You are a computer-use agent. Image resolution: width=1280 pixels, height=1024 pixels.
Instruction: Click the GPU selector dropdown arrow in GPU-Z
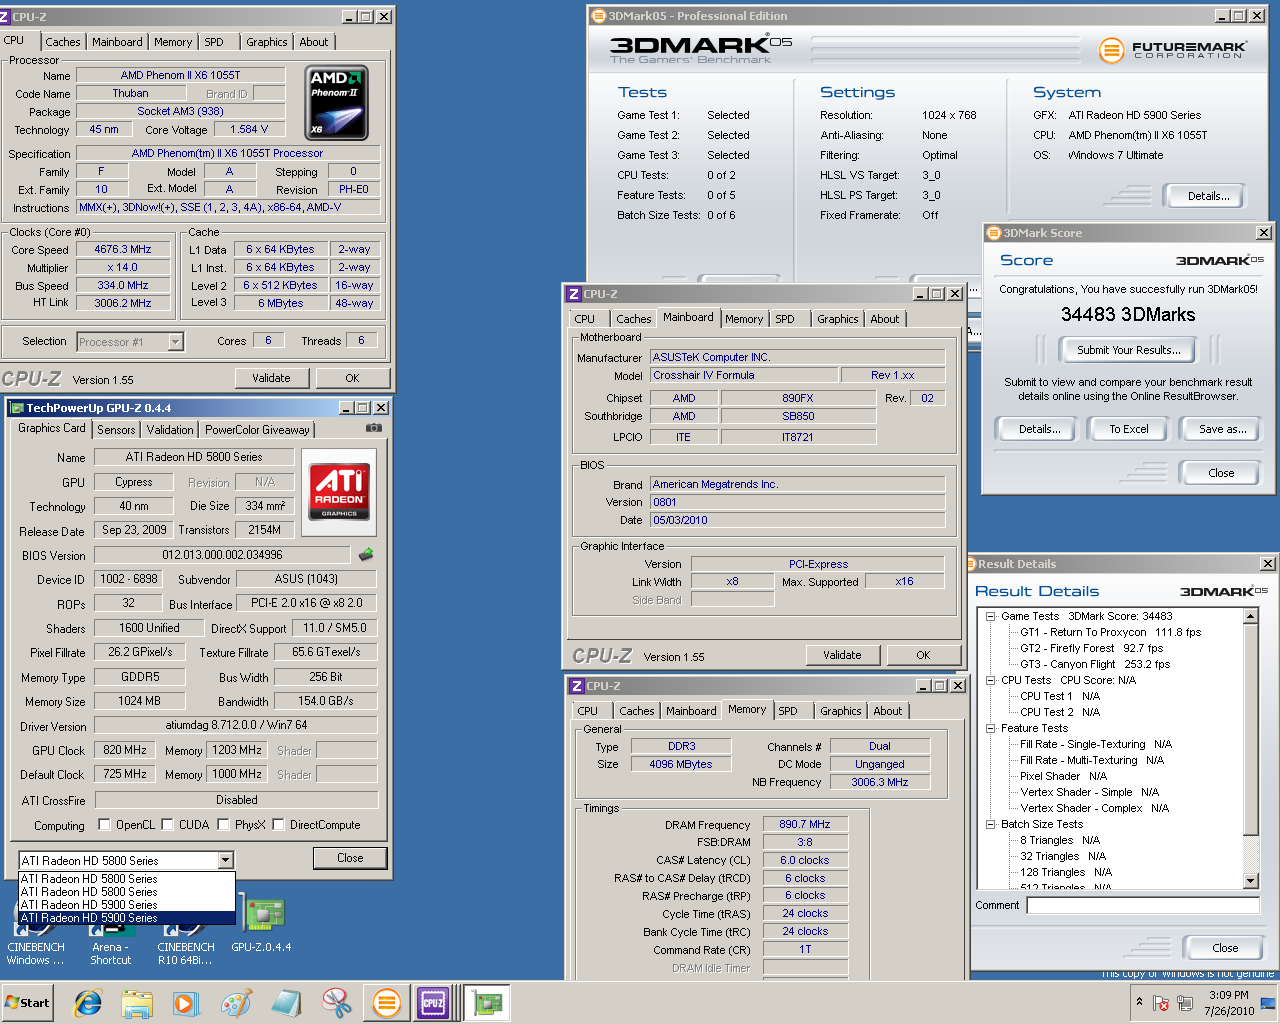pyautogui.click(x=225, y=860)
